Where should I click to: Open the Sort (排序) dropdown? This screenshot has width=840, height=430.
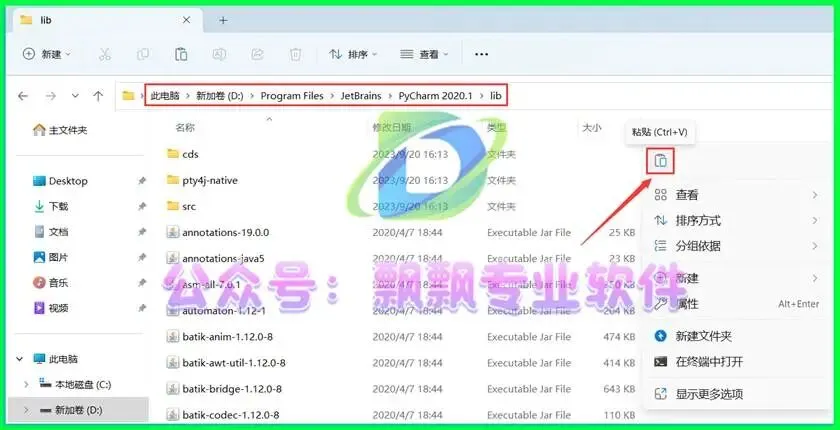[354, 54]
